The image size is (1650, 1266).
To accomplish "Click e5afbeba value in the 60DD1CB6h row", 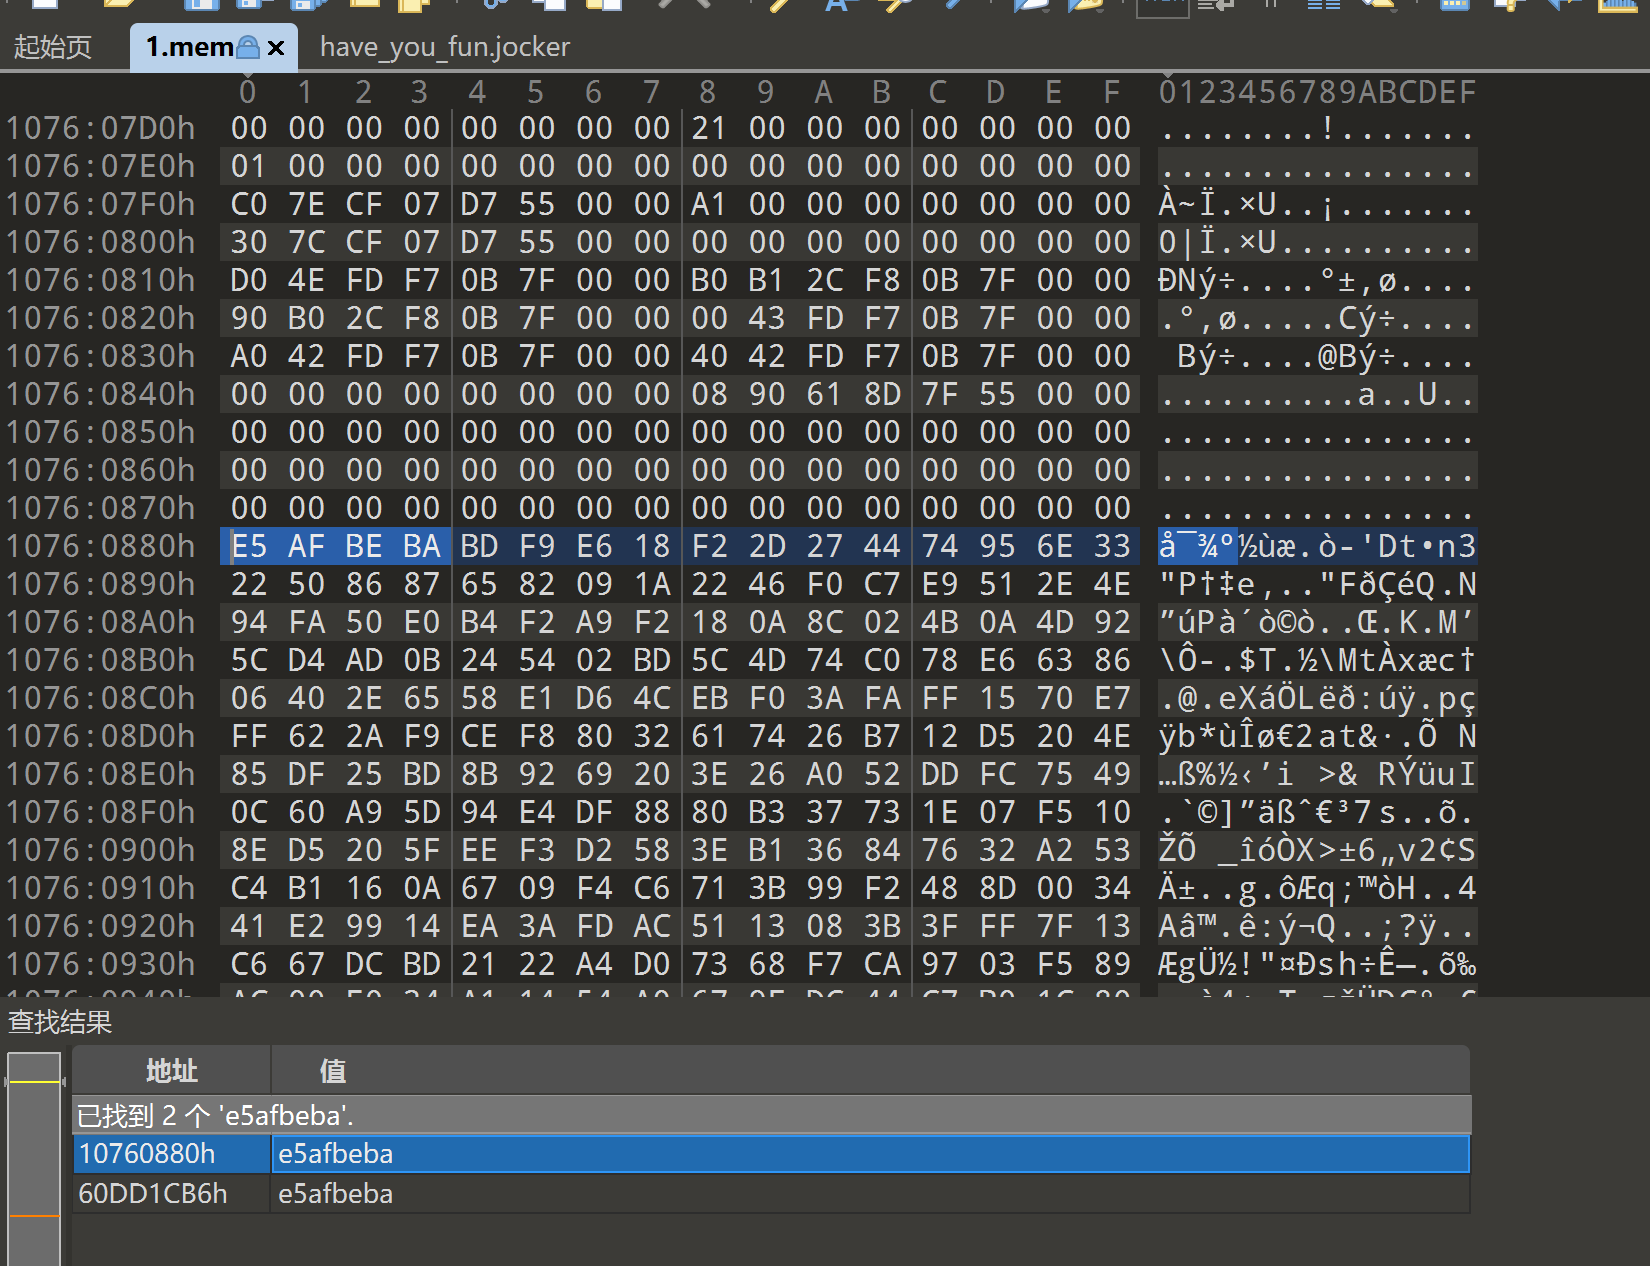I will point(336,1194).
